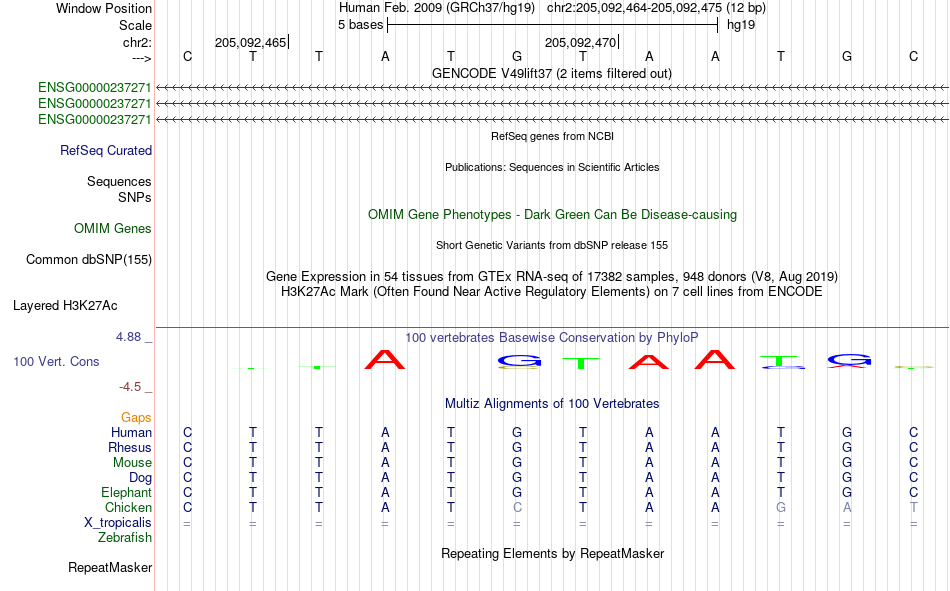Click the 205,092,470 coordinate marker
950x591 pixels.
(580, 42)
